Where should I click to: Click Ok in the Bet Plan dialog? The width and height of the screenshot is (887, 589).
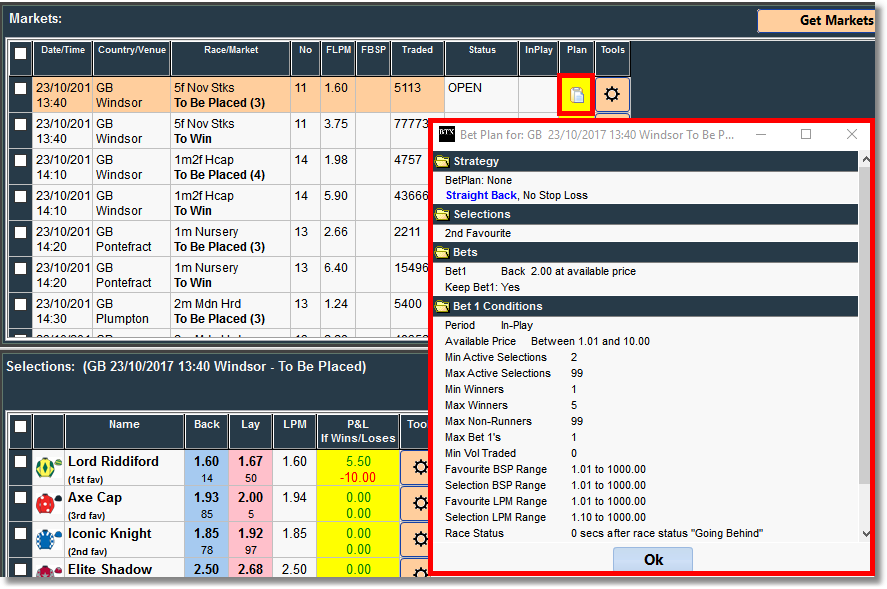(653, 560)
